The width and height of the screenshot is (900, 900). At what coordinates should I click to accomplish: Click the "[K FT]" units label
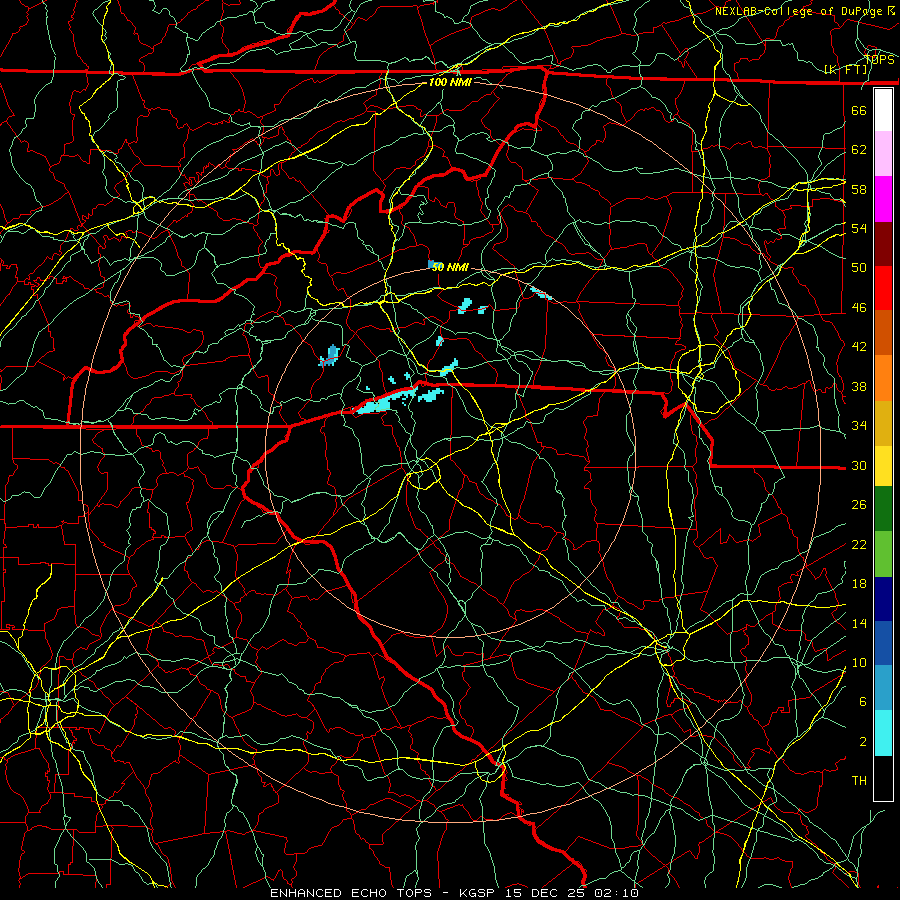pos(846,70)
